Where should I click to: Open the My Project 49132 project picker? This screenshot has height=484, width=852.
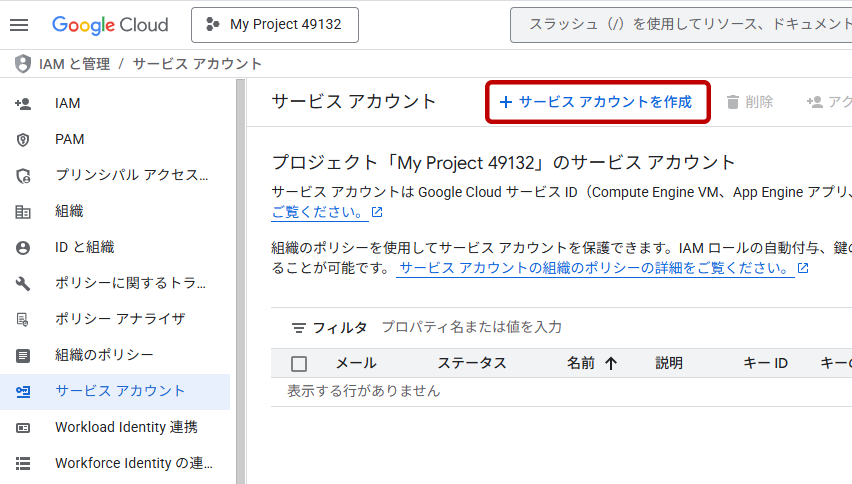tap(274, 25)
